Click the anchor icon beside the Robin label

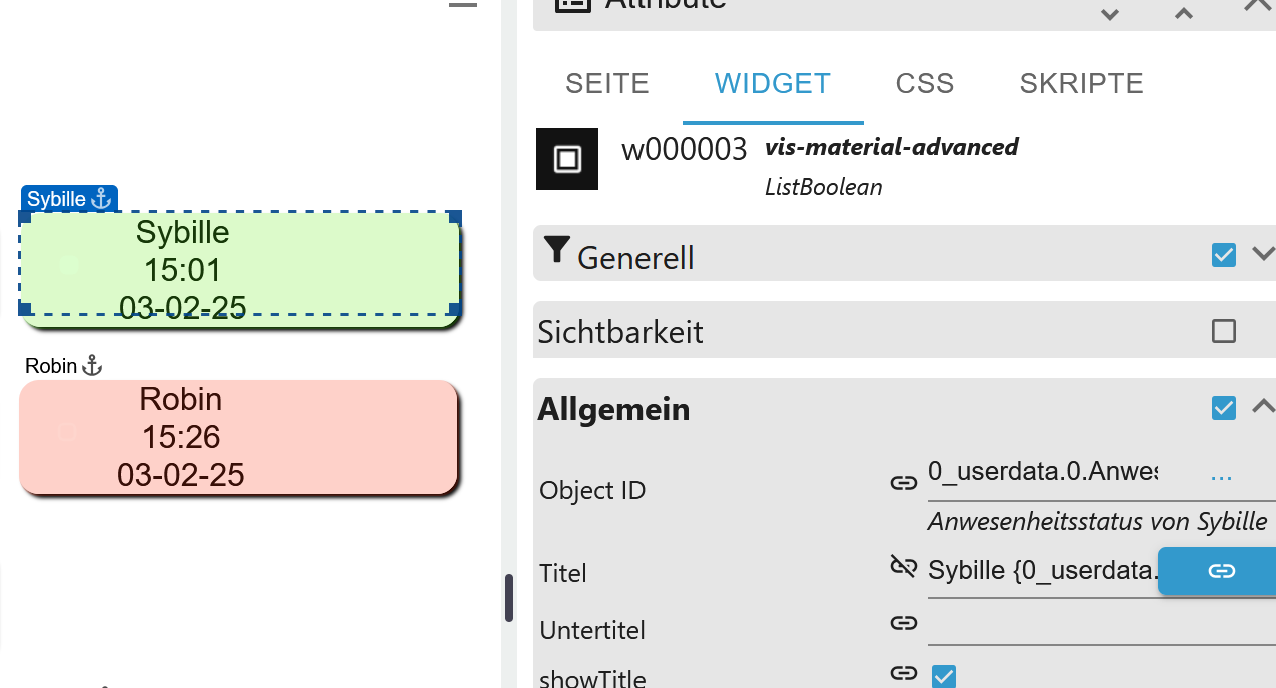pos(92,366)
